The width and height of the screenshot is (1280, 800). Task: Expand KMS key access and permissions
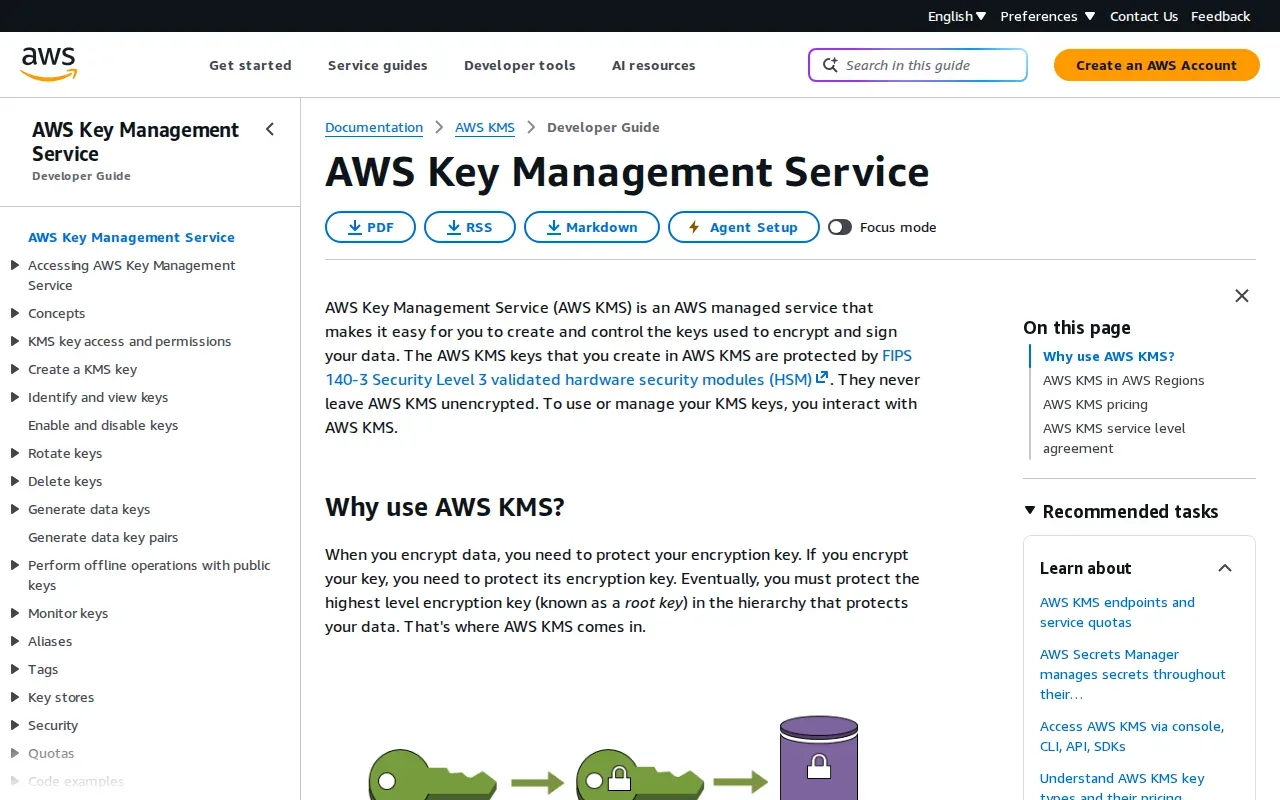(x=15, y=341)
